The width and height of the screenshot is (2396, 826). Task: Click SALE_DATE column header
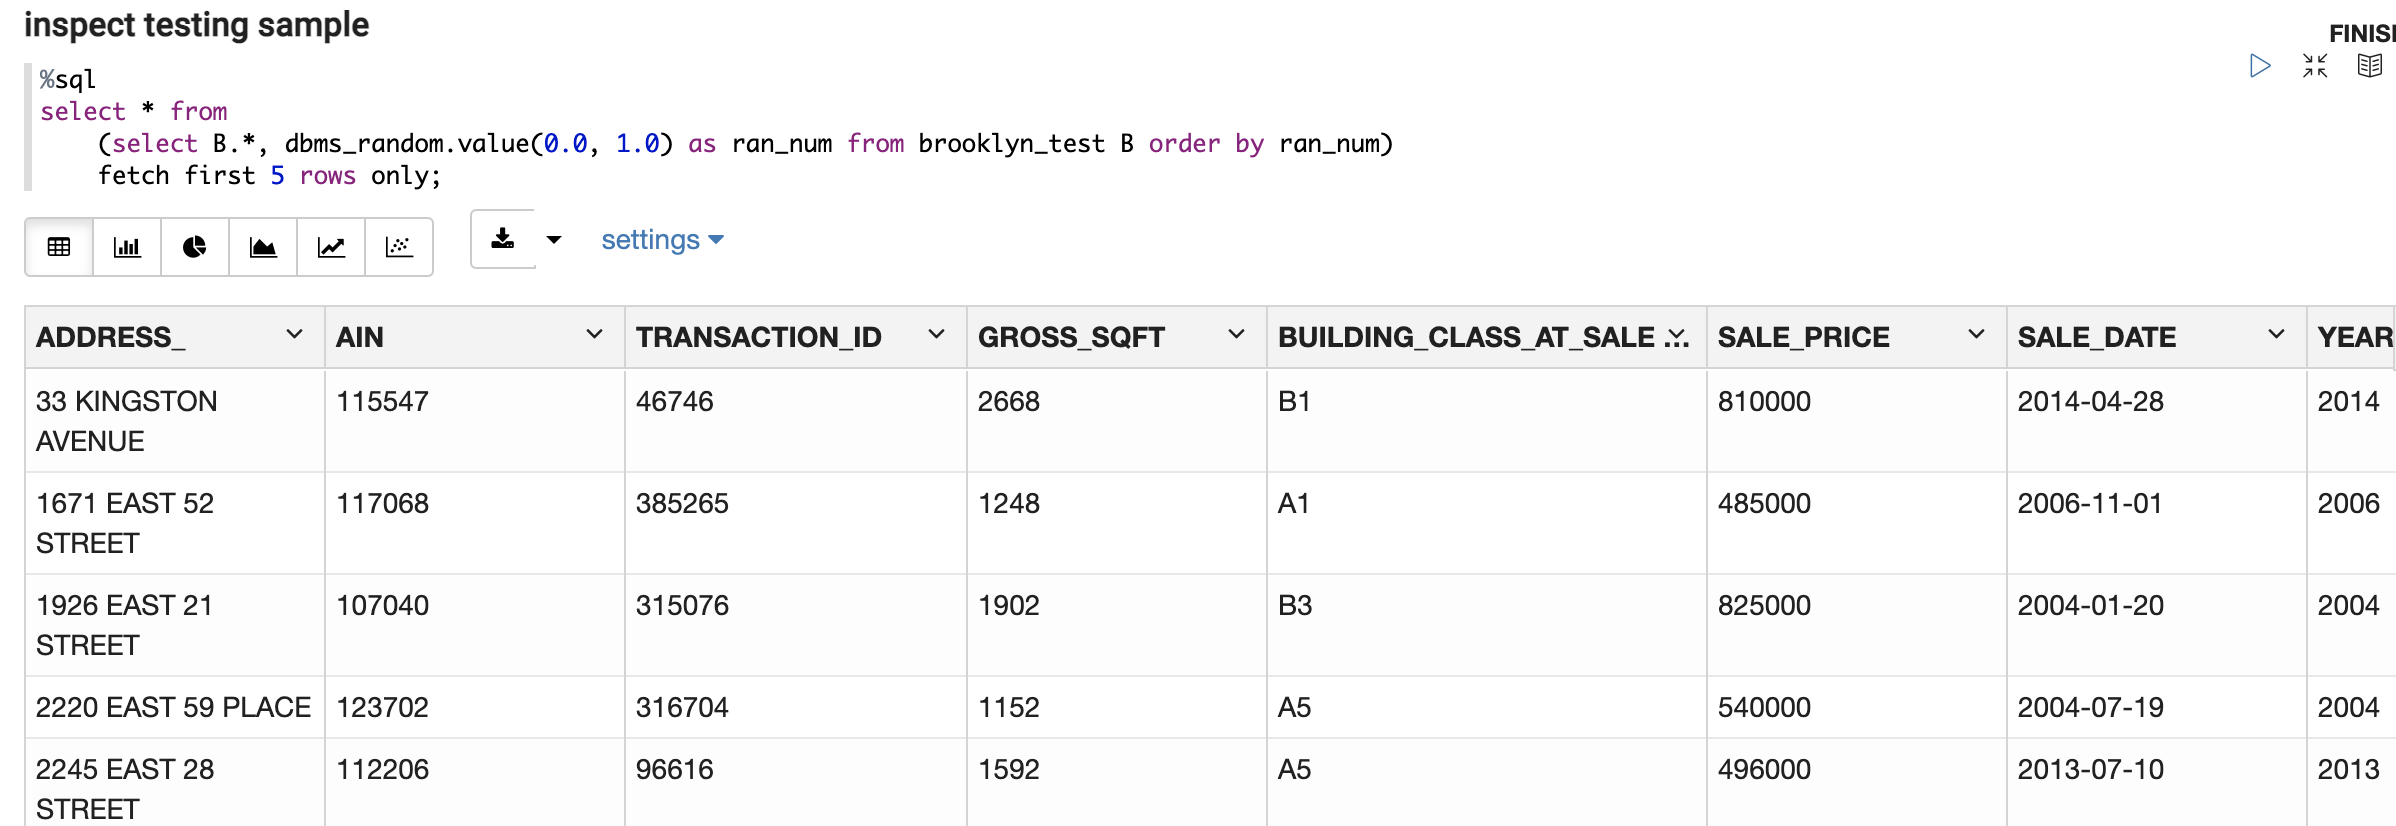pos(2096,337)
